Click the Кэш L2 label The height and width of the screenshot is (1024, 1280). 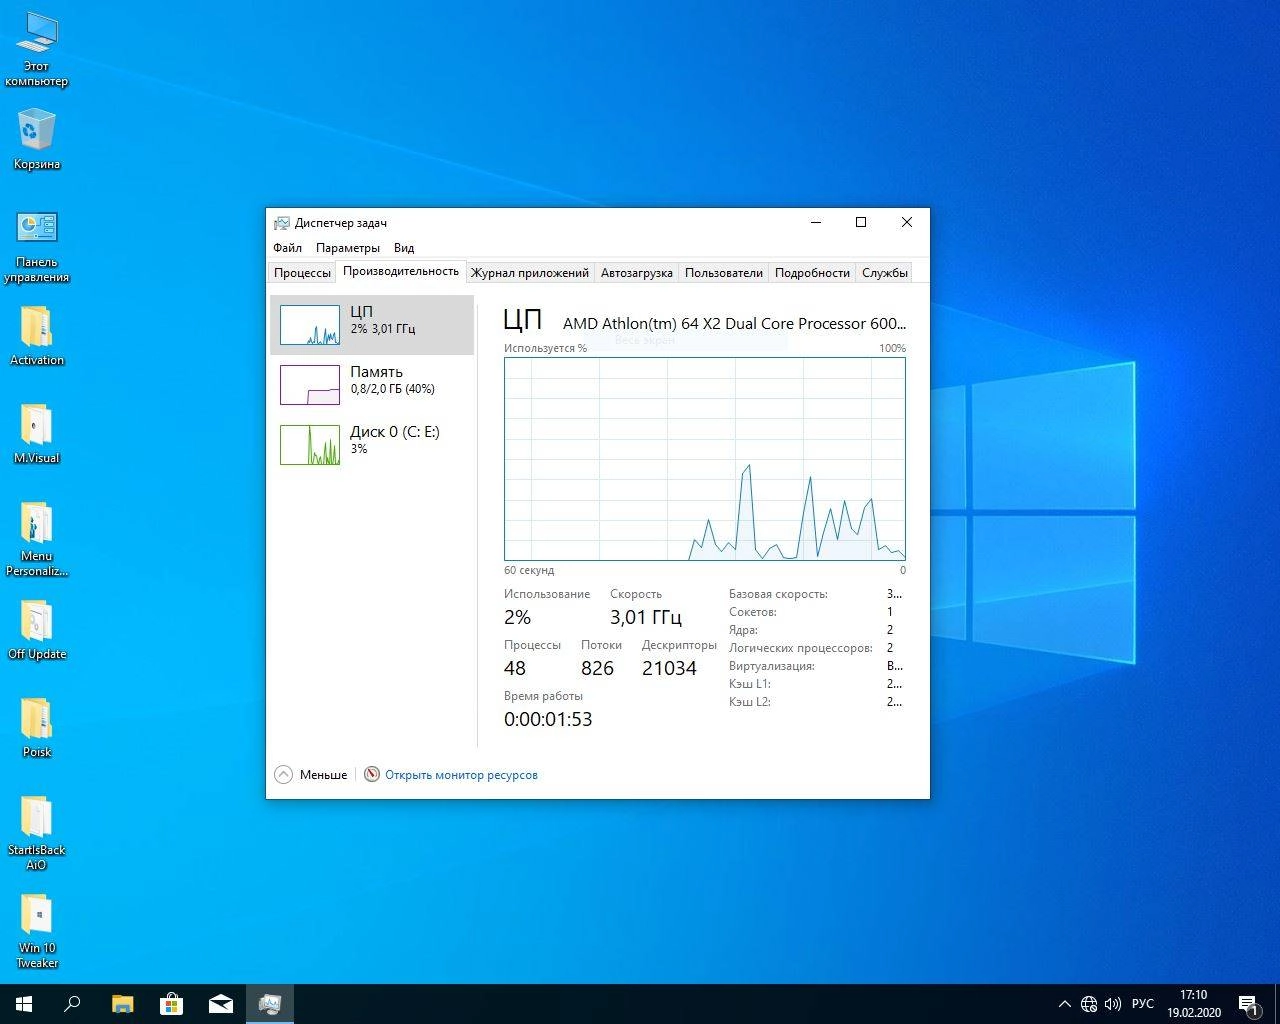coord(750,702)
